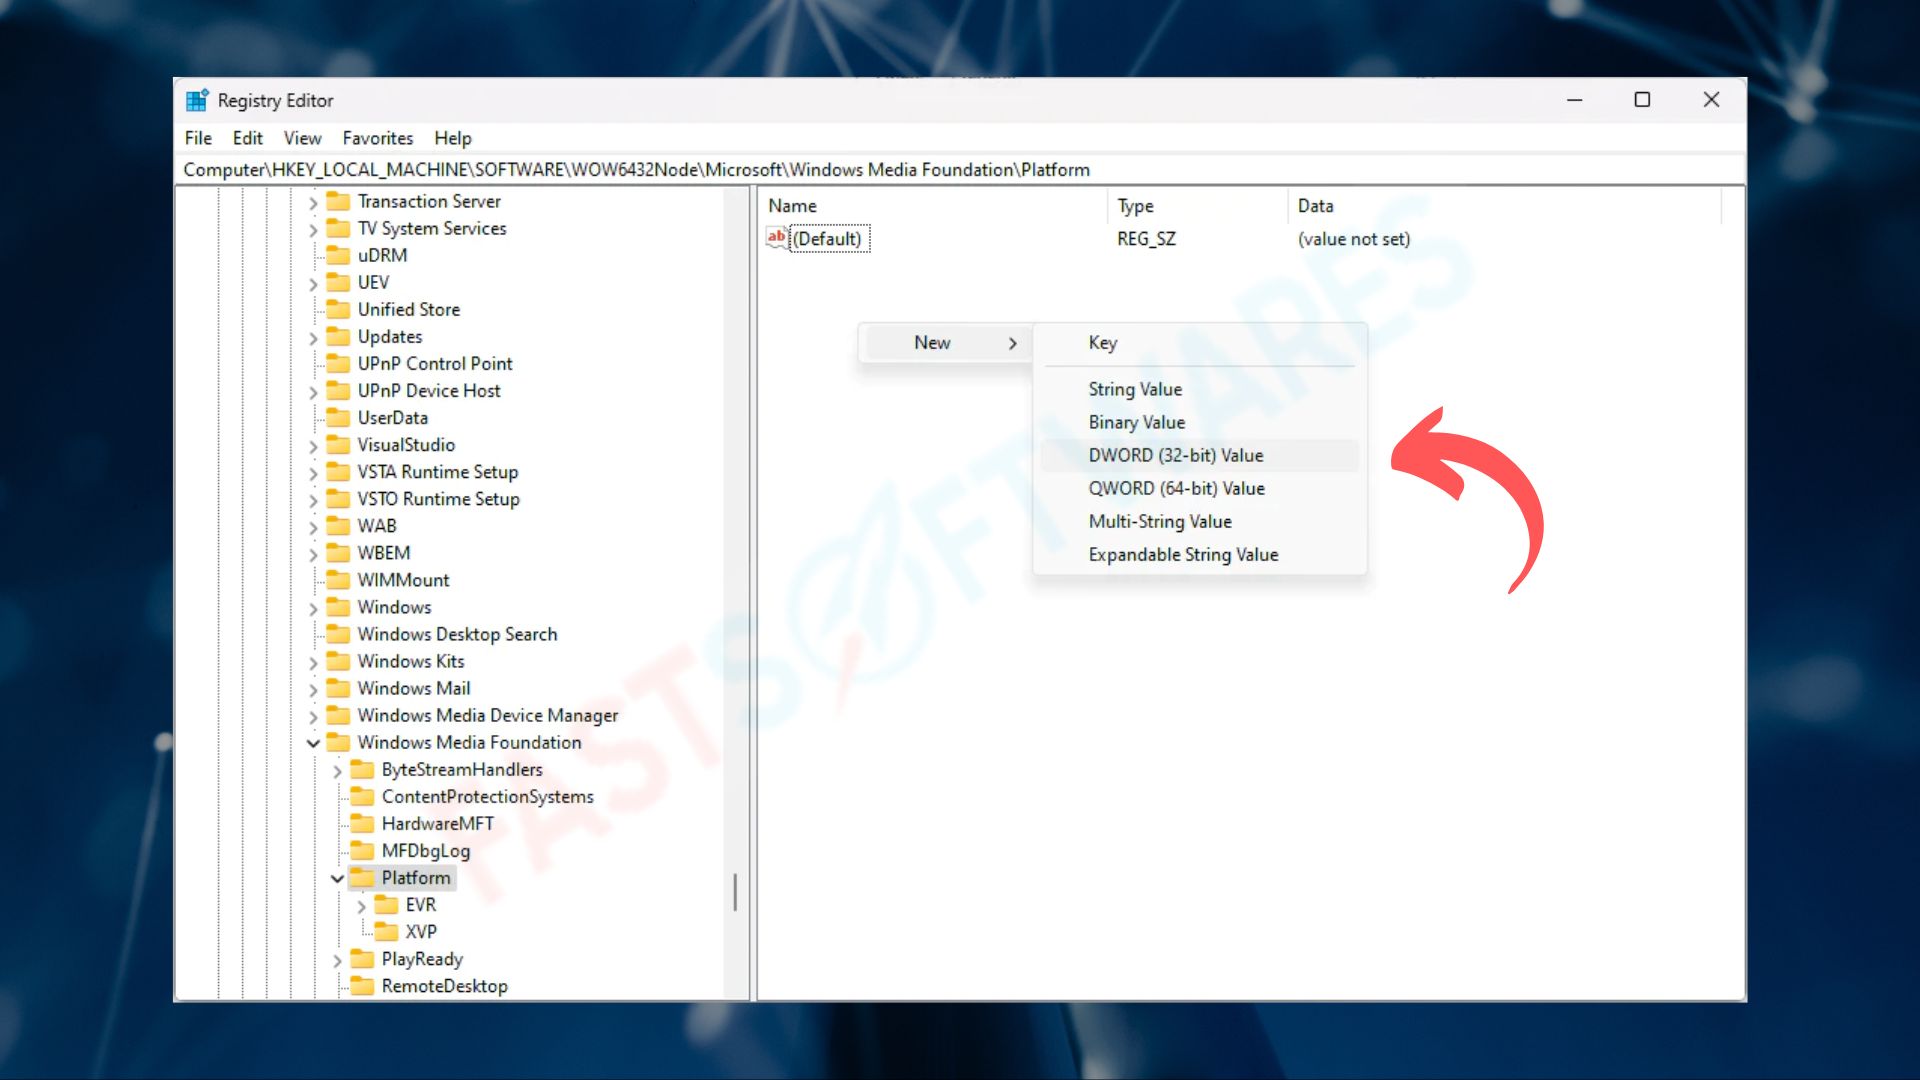Click the Name column header

coord(932,205)
